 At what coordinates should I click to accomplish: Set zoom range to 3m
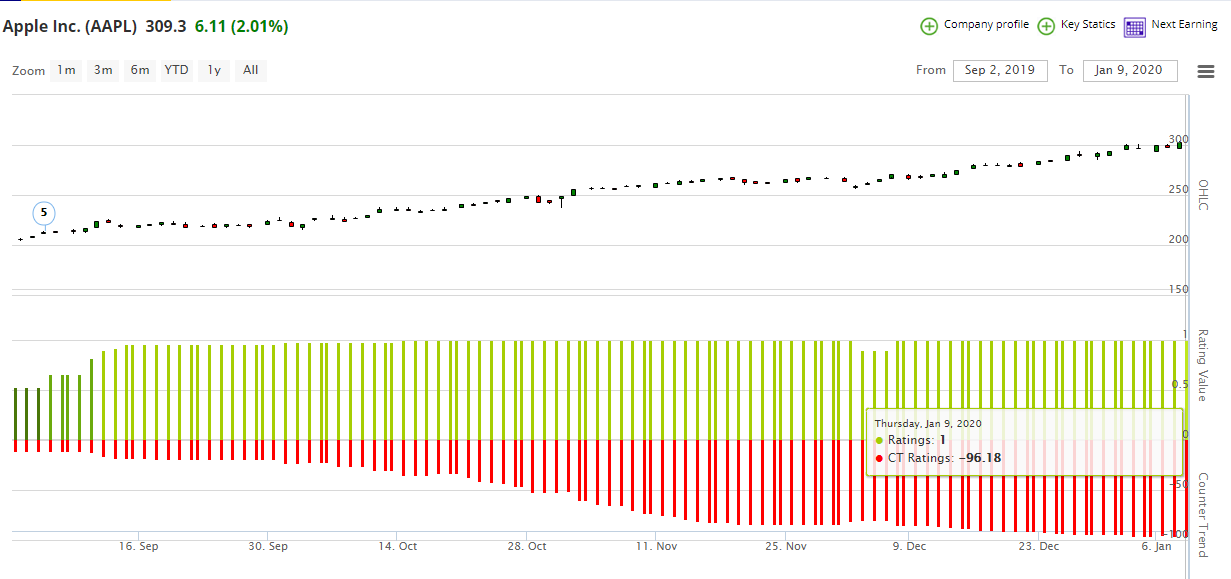point(103,70)
